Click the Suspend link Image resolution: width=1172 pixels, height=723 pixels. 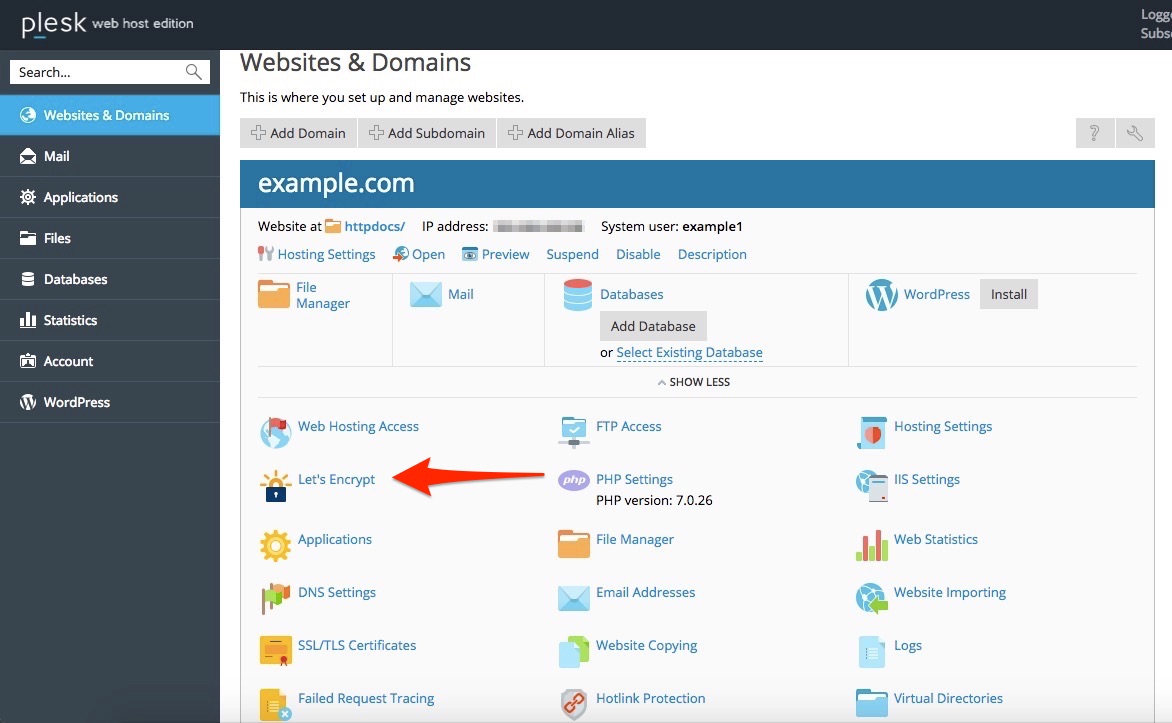click(x=573, y=254)
